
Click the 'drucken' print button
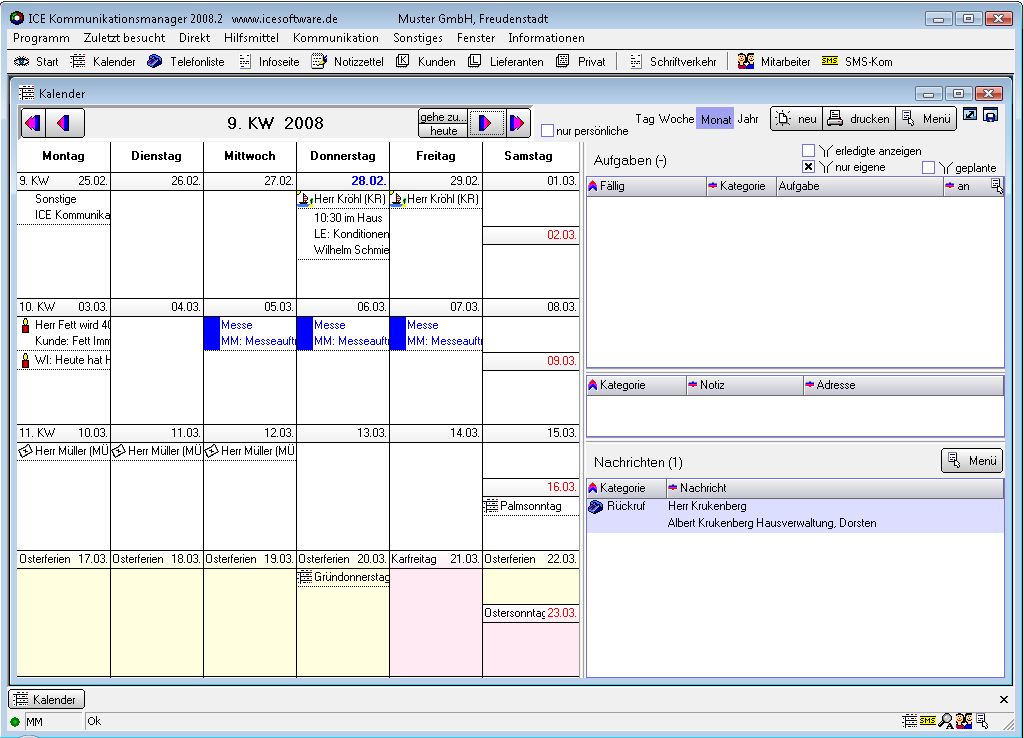pyautogui.click(x=858, y=119)
